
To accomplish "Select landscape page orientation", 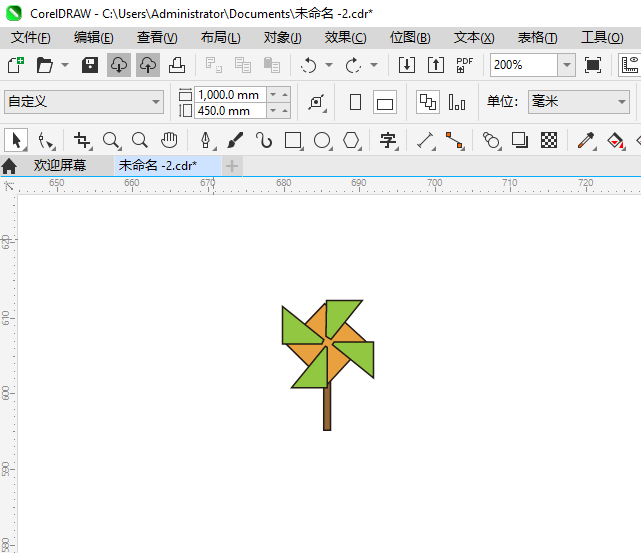I will [385, 102].
